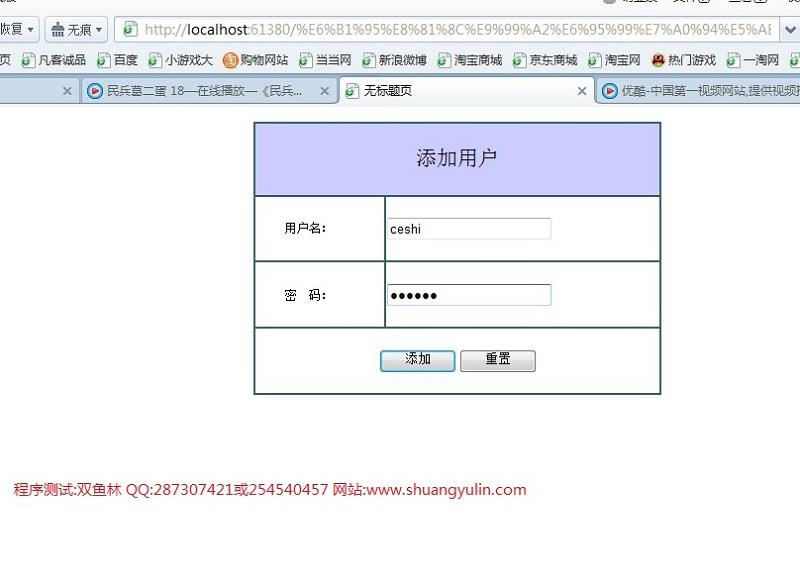Open the 百度 bookmark
This screenshot has height=580, width=800.
click(117, 60)
